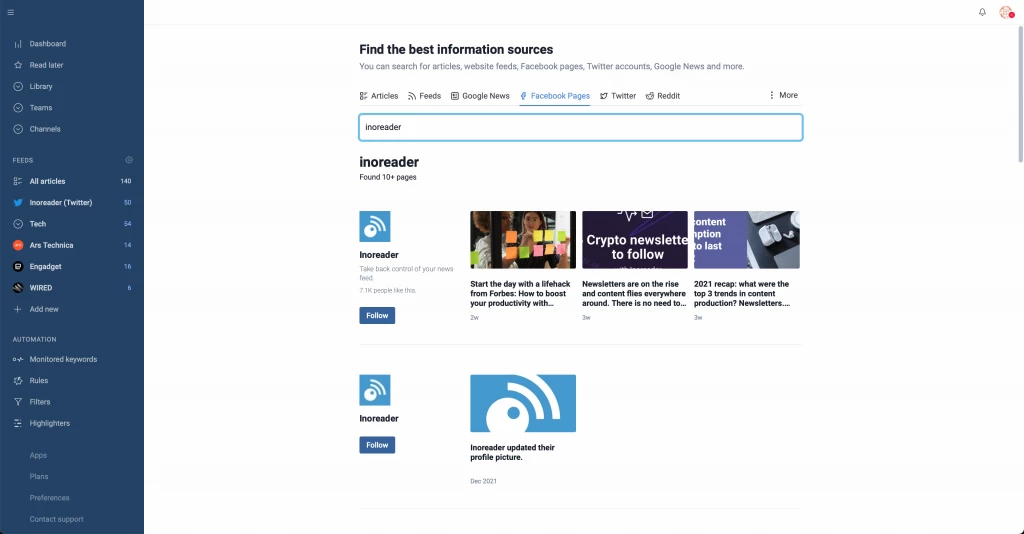
Task: Switch to Feeds search tab
Action: click(x=424, y=96)
